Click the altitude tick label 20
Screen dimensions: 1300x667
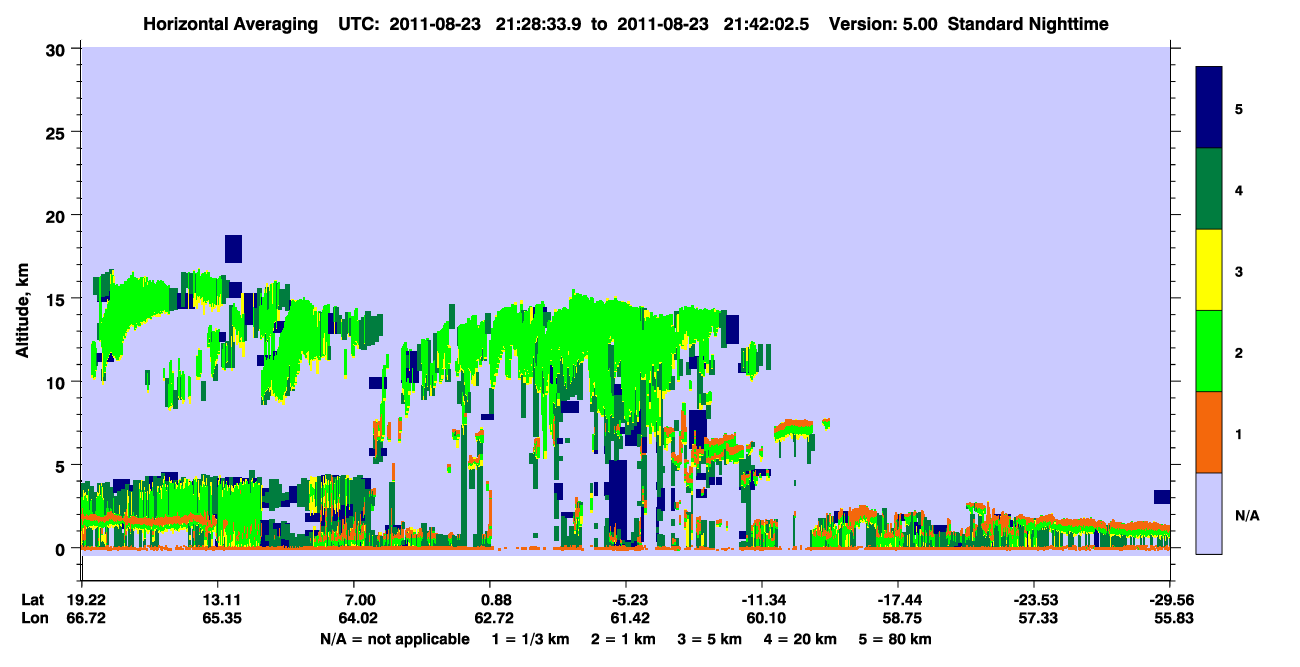click(56, 215)
